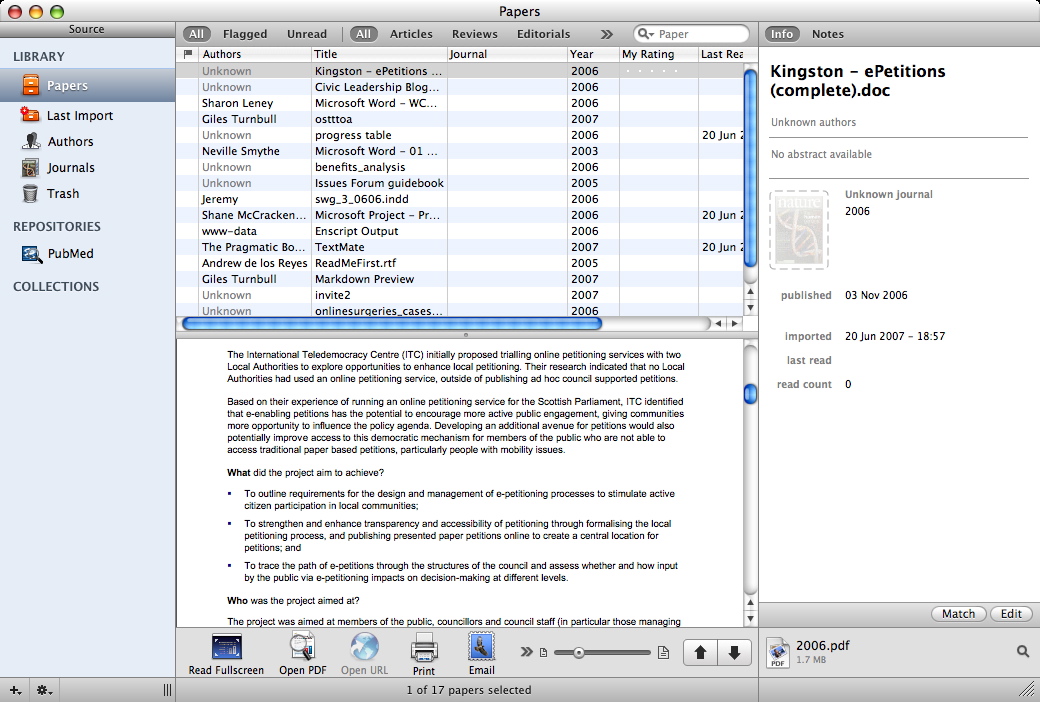Click the list scroll-right arrow

click(x=734, y=324)
